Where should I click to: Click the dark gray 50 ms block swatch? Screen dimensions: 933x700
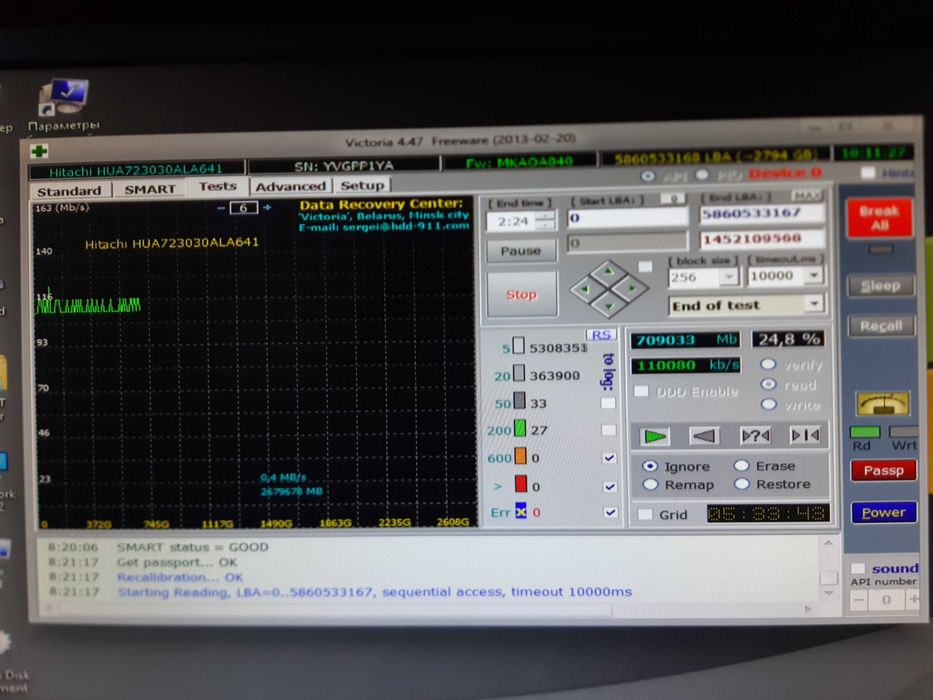[519, 401]
